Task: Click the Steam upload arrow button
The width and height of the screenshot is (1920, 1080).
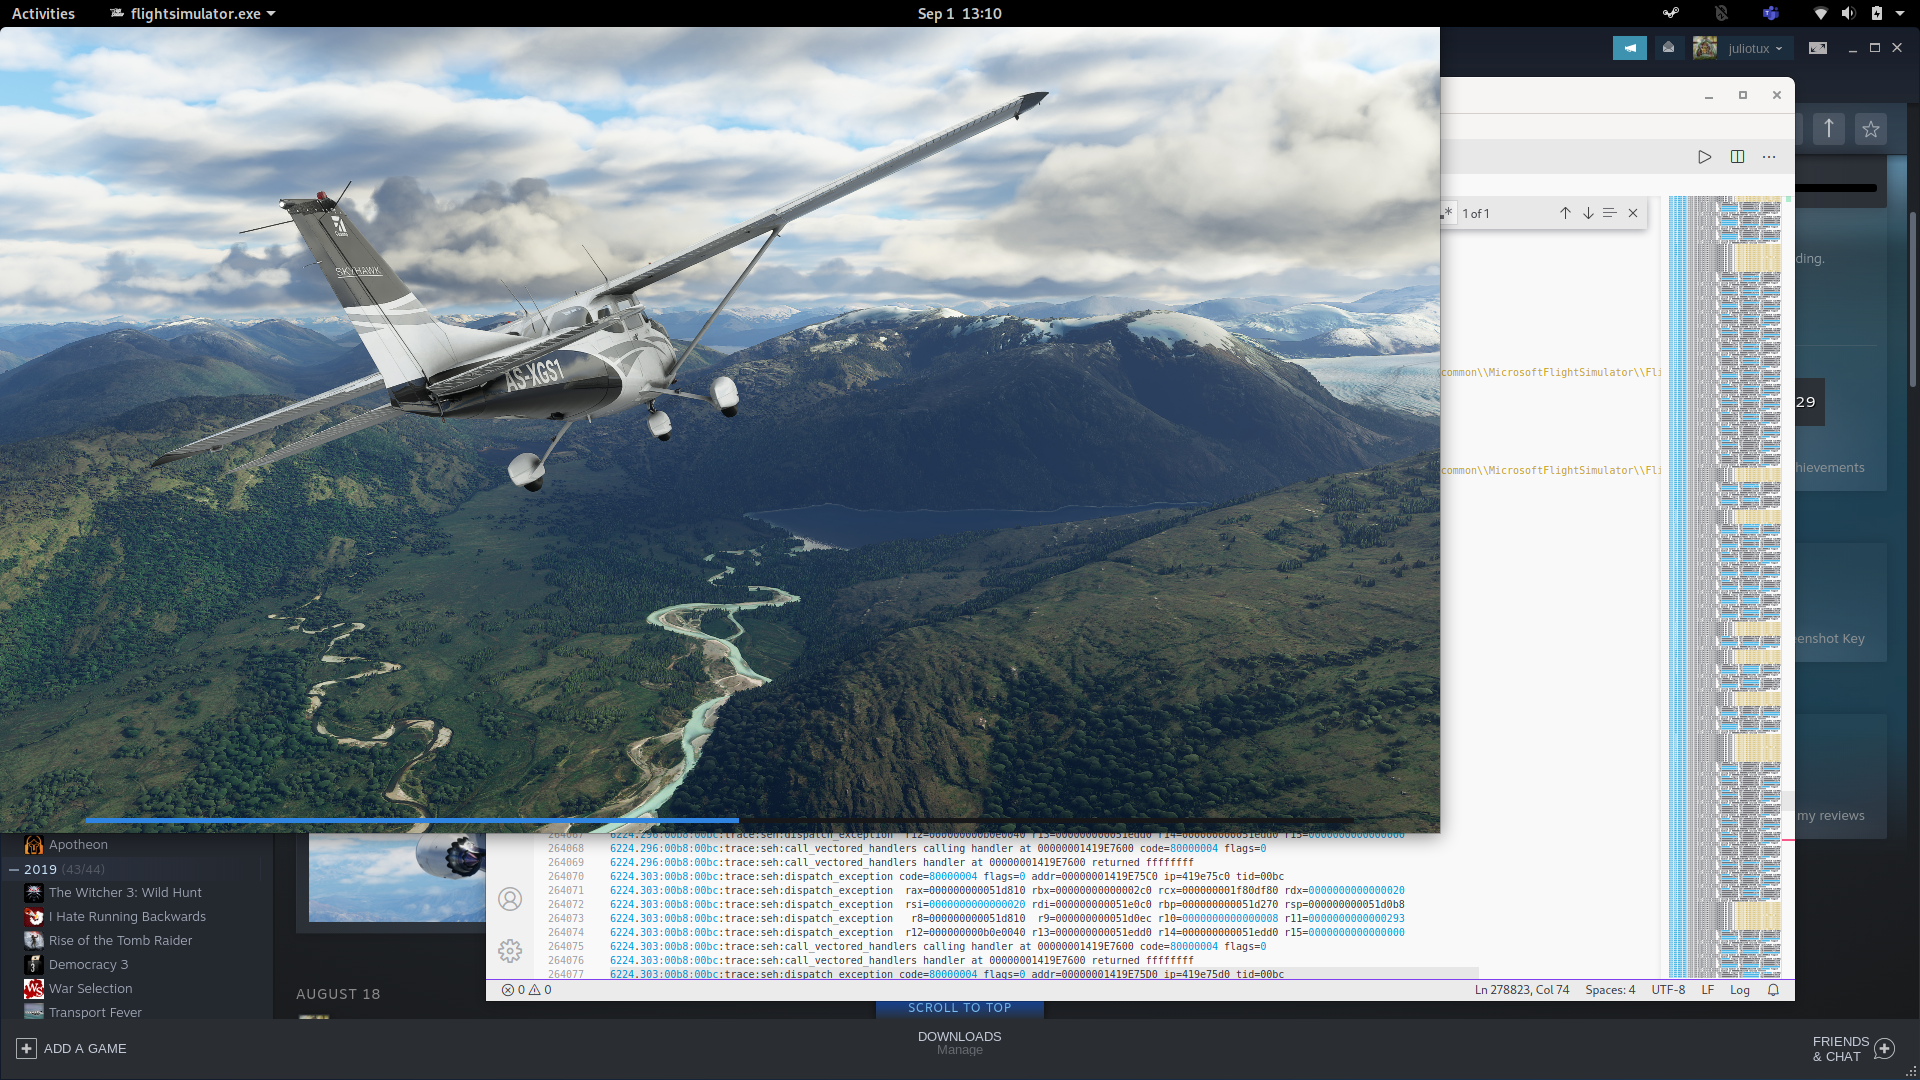Action: (1829, 129)
